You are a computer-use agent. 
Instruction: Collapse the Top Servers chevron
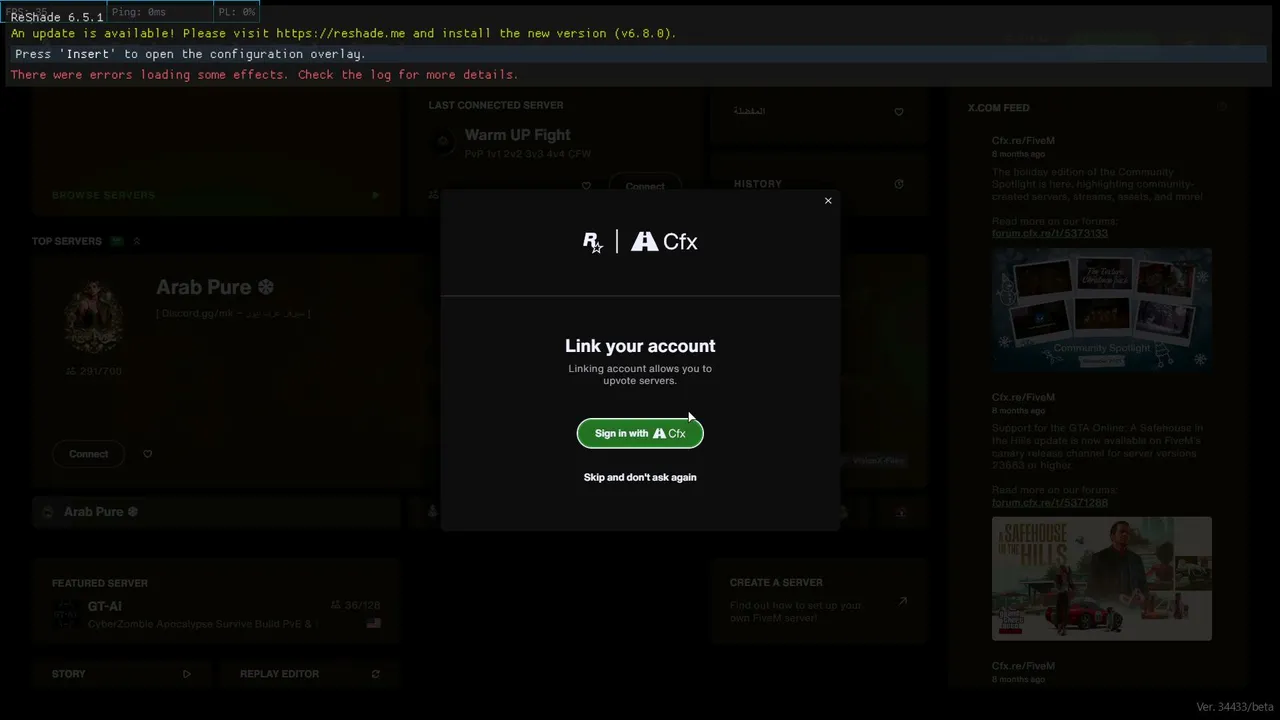[x=137, y=241]
